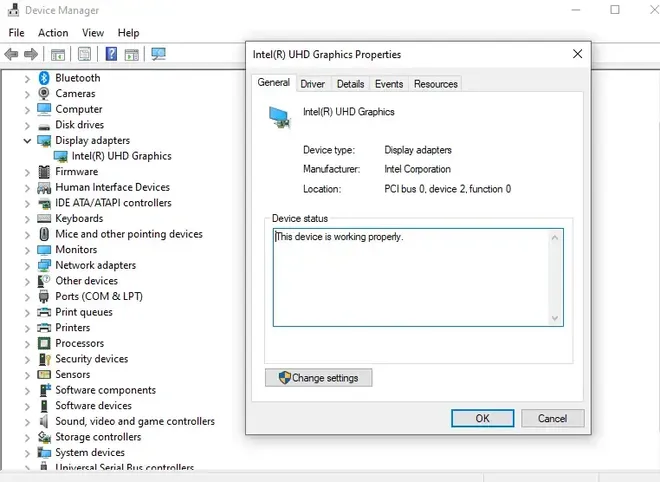
Task: Open the Action menu
Action: click(53, 33)
